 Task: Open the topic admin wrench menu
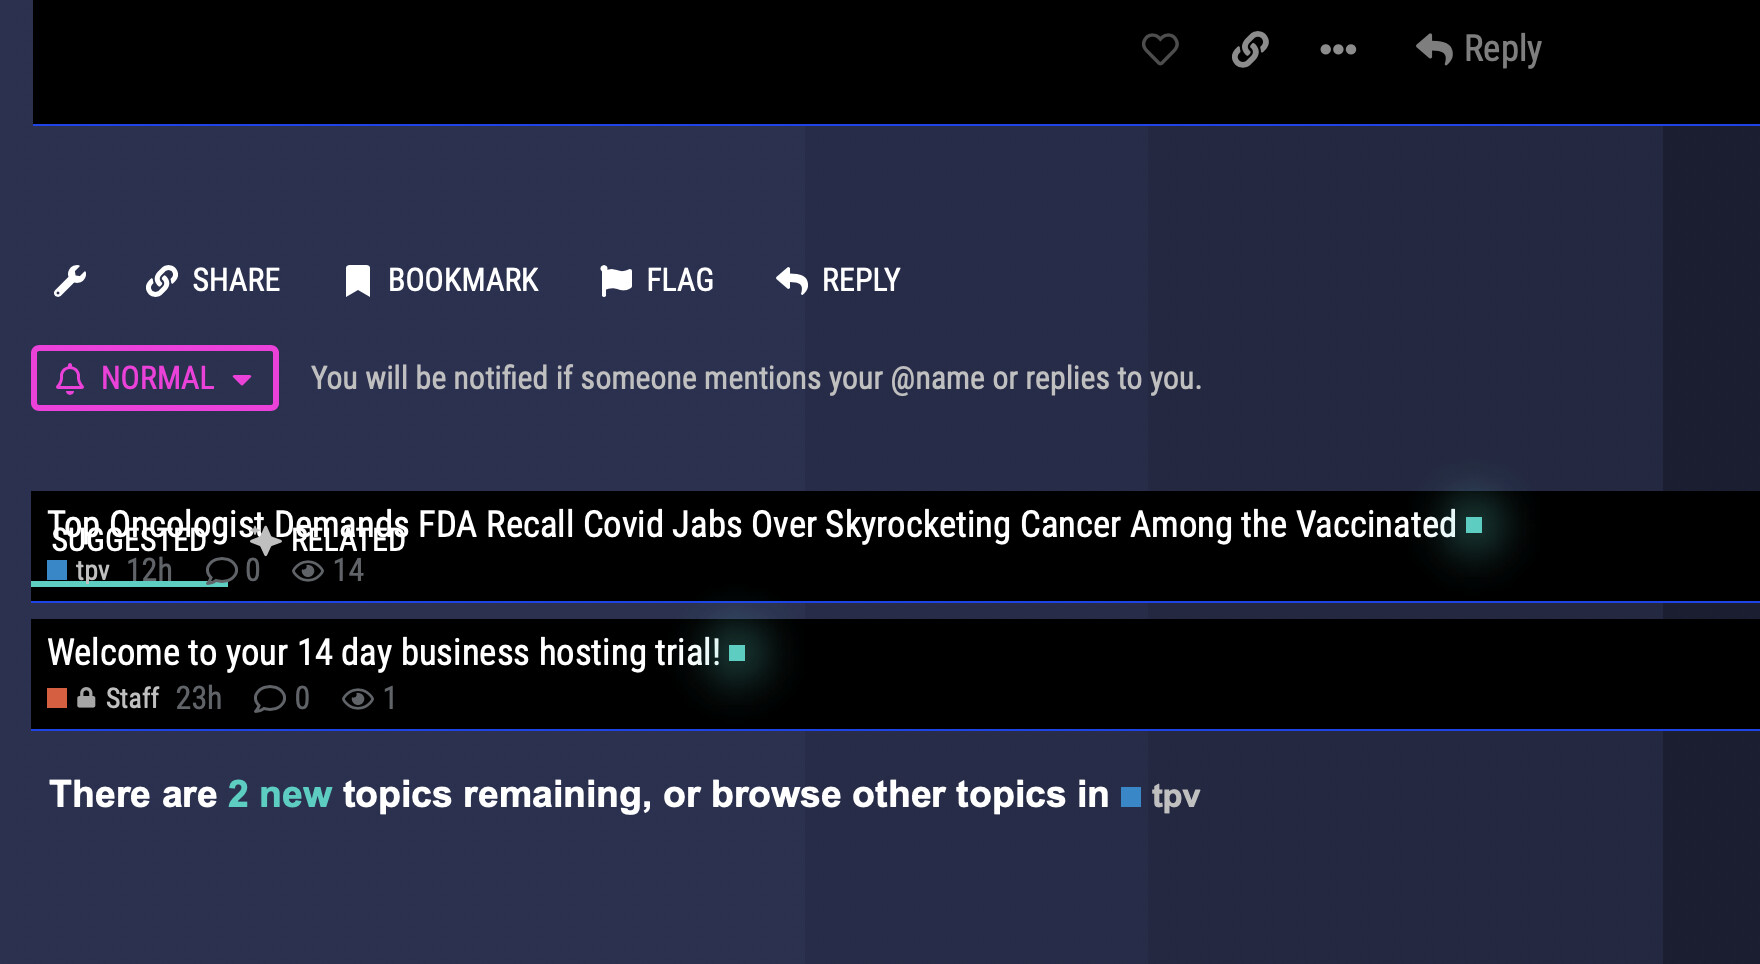[70, 281]
